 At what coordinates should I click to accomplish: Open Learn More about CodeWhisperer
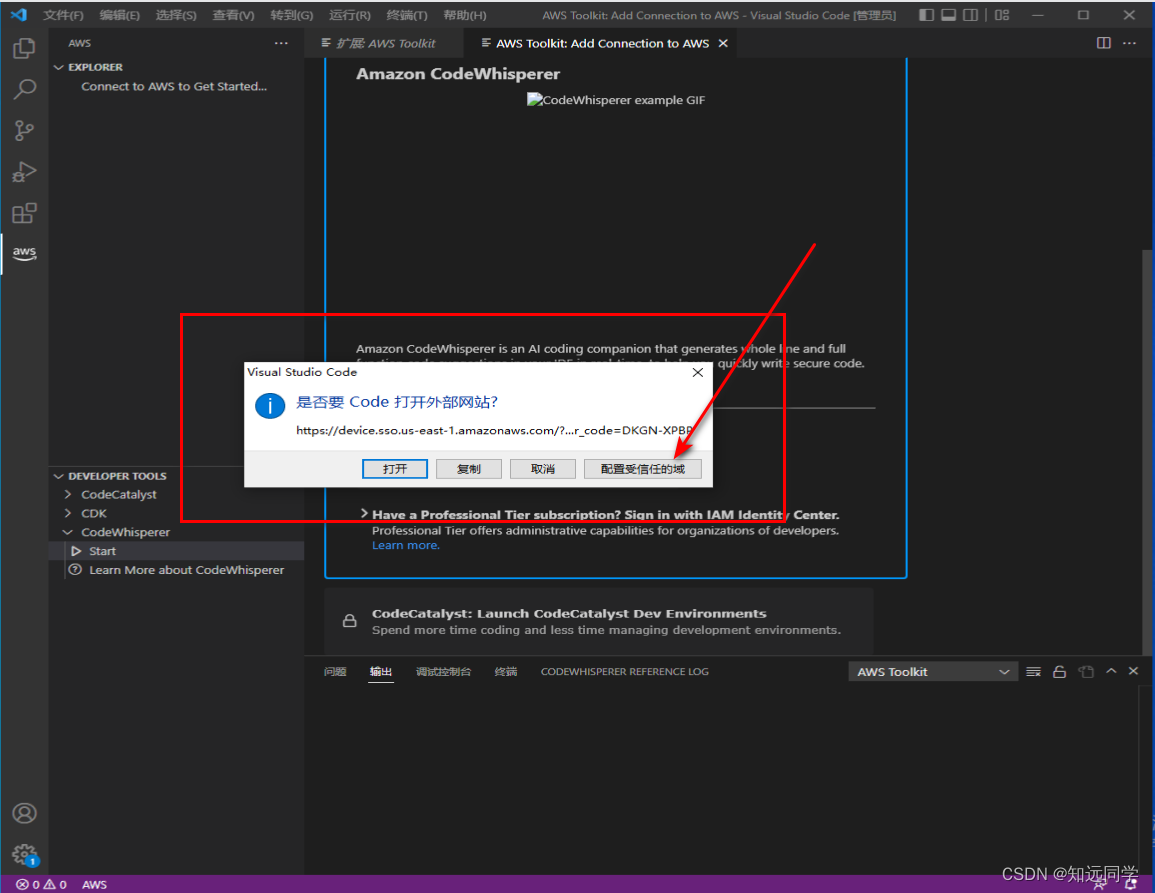pos(176,570)
